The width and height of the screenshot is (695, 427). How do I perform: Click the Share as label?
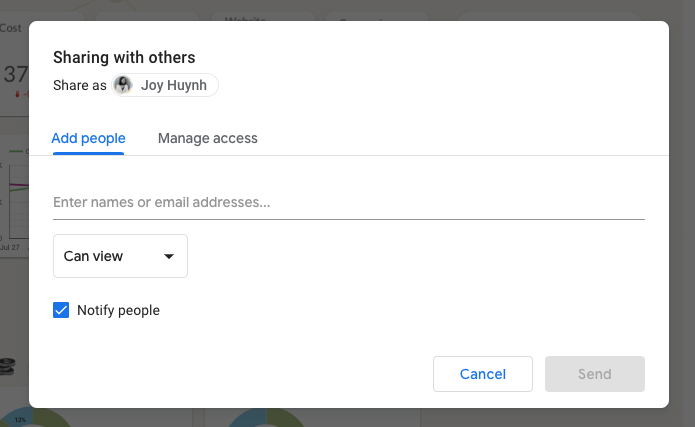pyautogui.click(x=79, y=85)
